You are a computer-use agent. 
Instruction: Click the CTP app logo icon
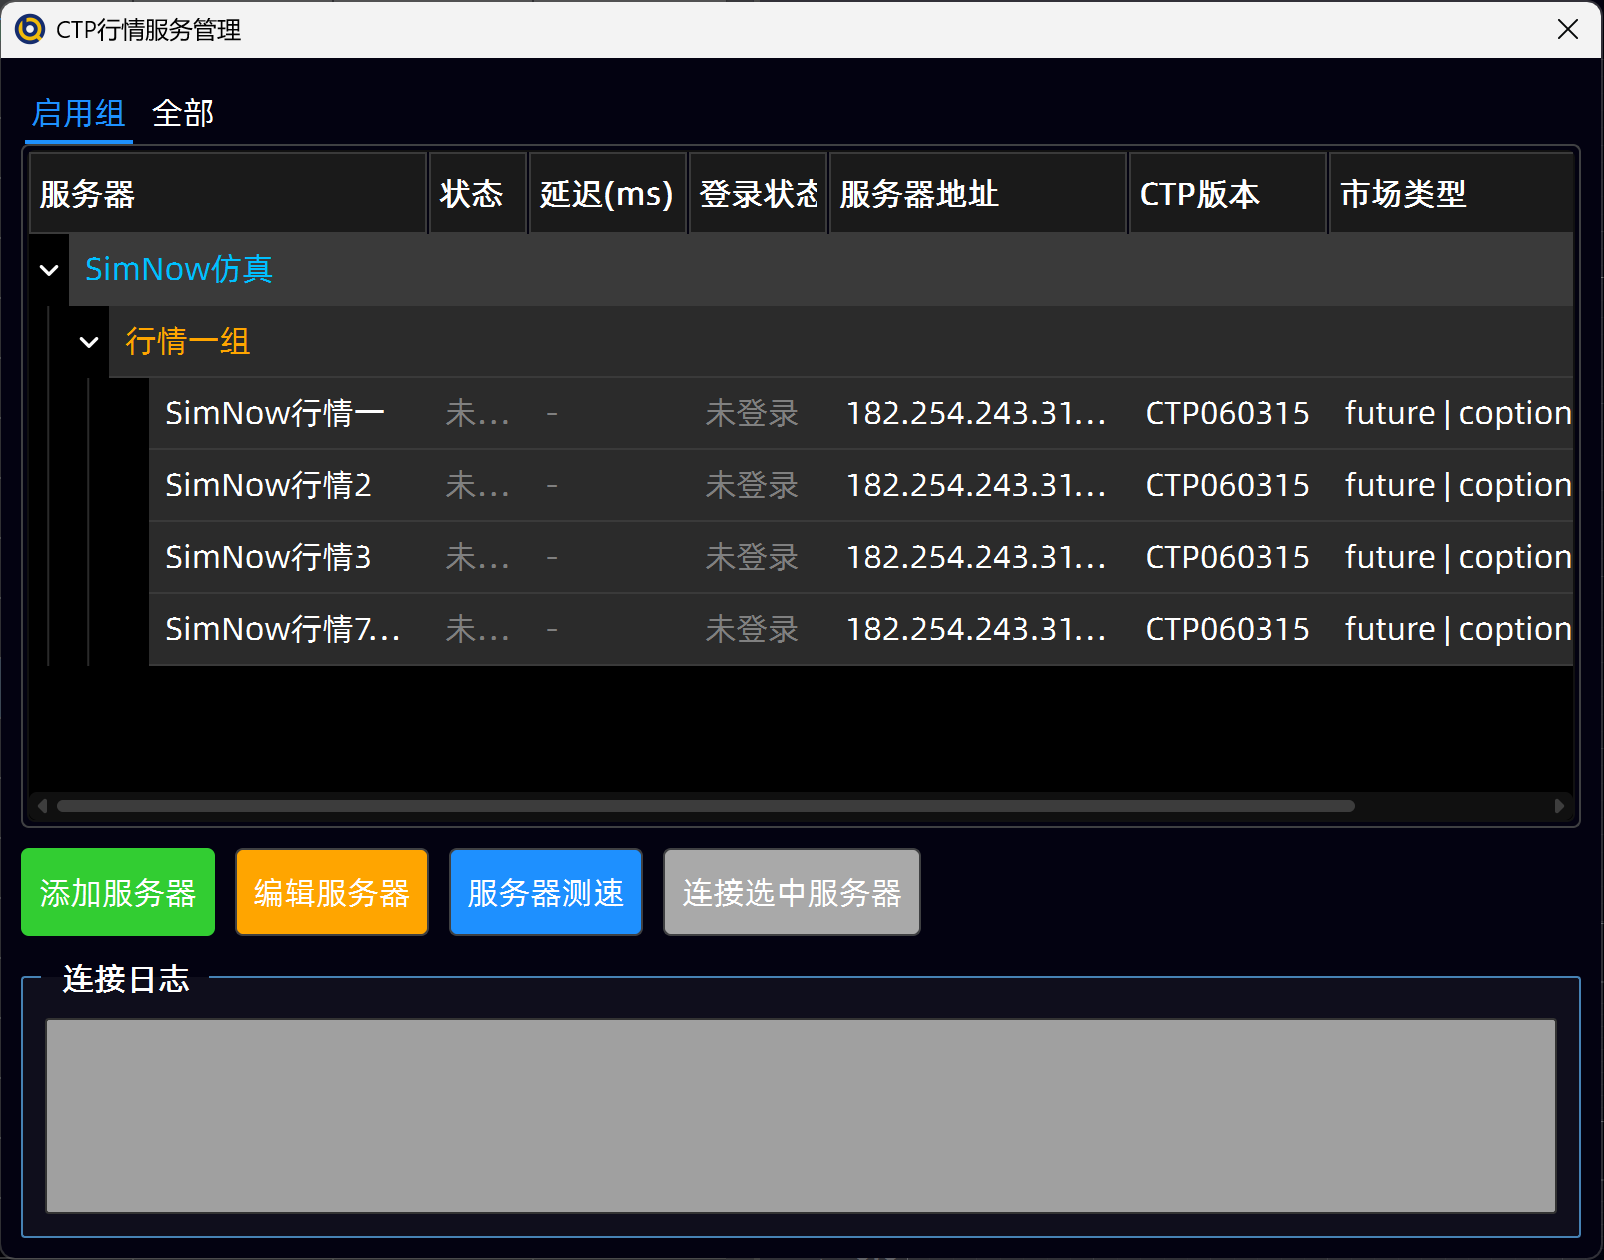(30, 29)
